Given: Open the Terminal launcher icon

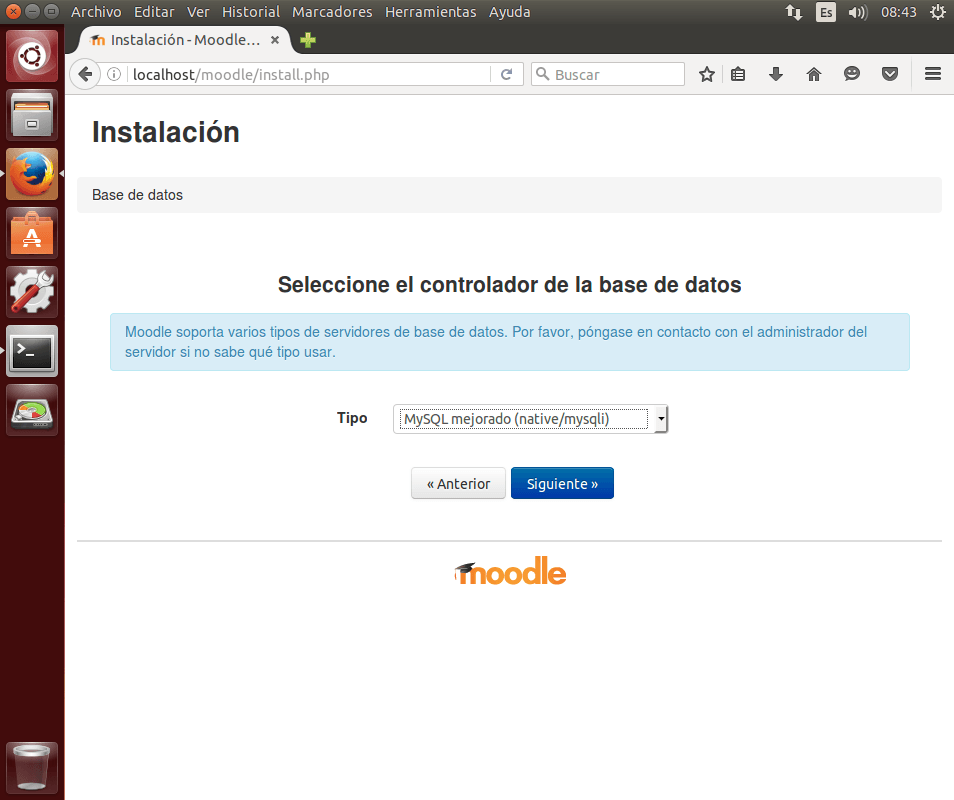Looking at the screenshot, I should coord(32,351).
